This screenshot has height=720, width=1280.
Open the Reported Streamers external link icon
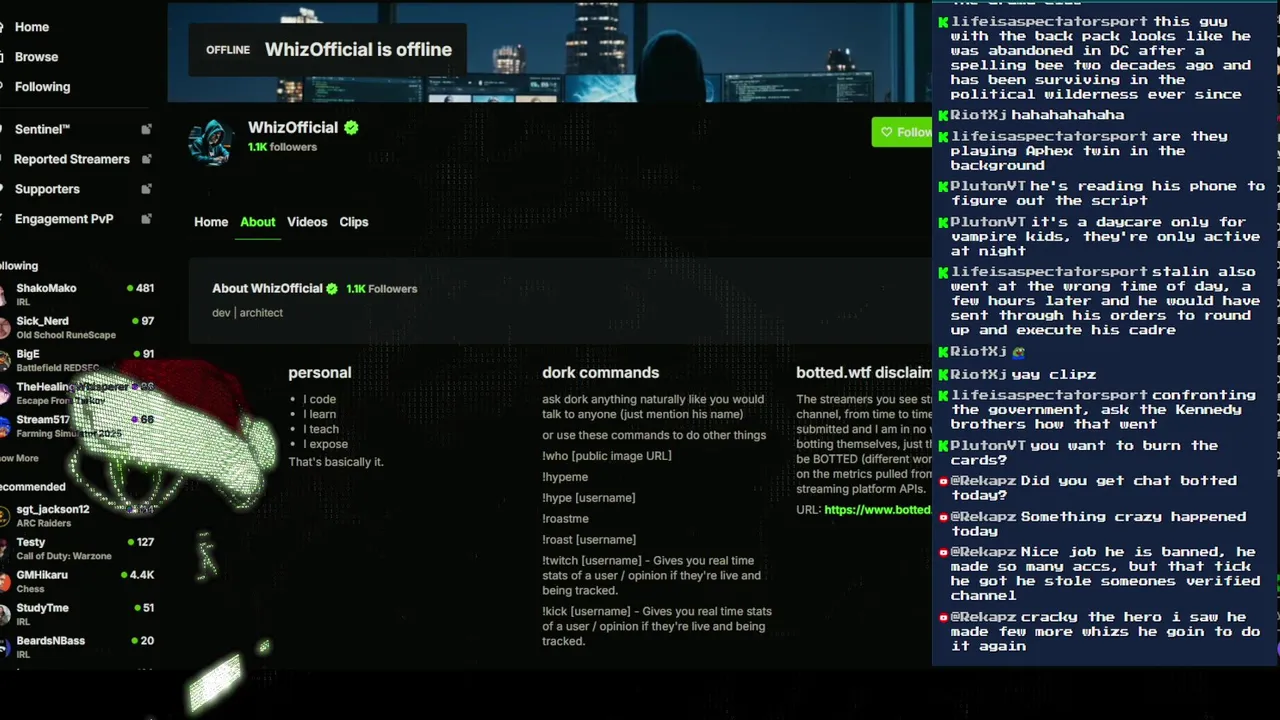click(x=146, y=159)
